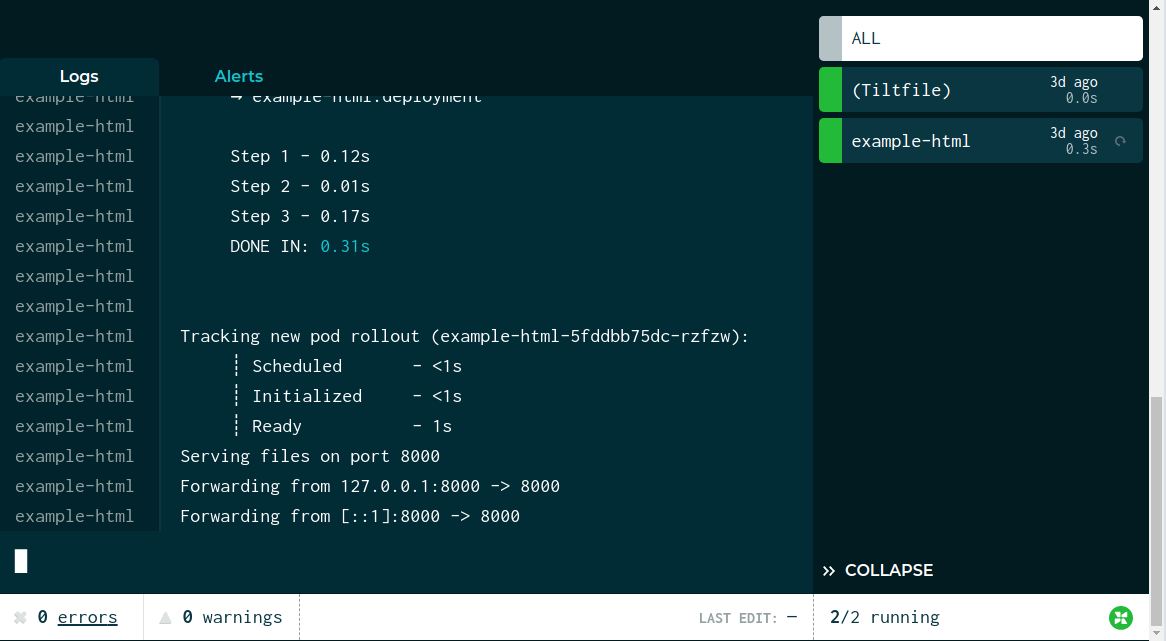This screenshot has width=1166, height=641.
Task: Click the warnings triangle icon
Action: point(165,617)
